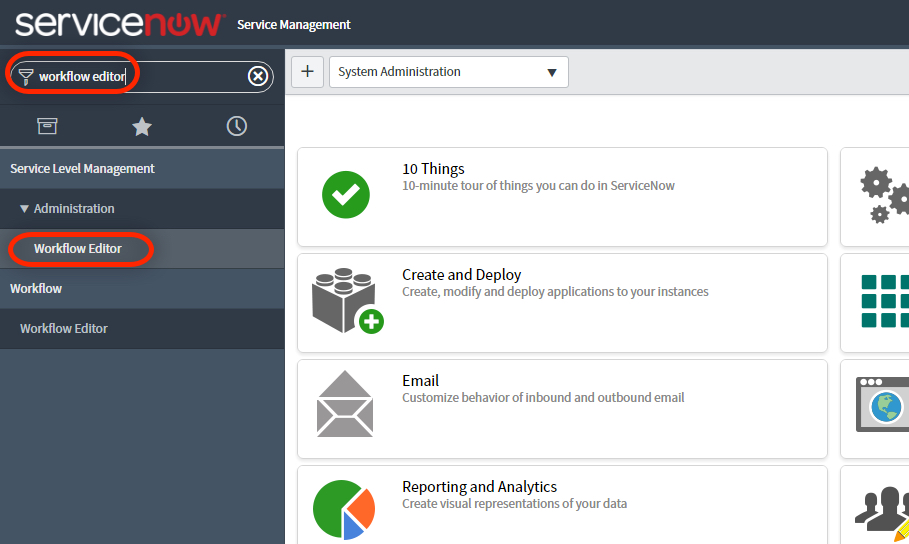Click the green checkmark 10 Things icon

pyautogui.click(x=346, y=195)
